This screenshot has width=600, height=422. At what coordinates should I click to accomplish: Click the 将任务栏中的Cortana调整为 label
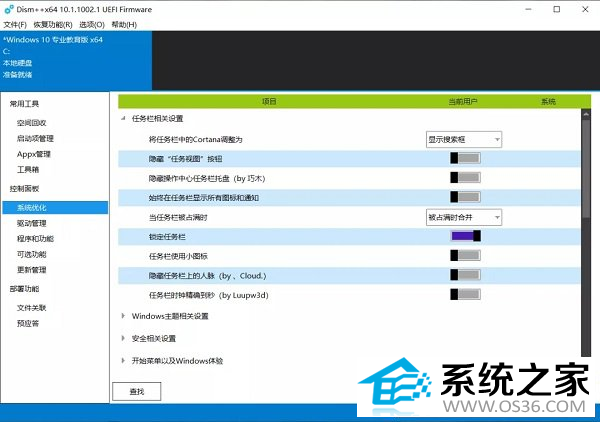196,140
